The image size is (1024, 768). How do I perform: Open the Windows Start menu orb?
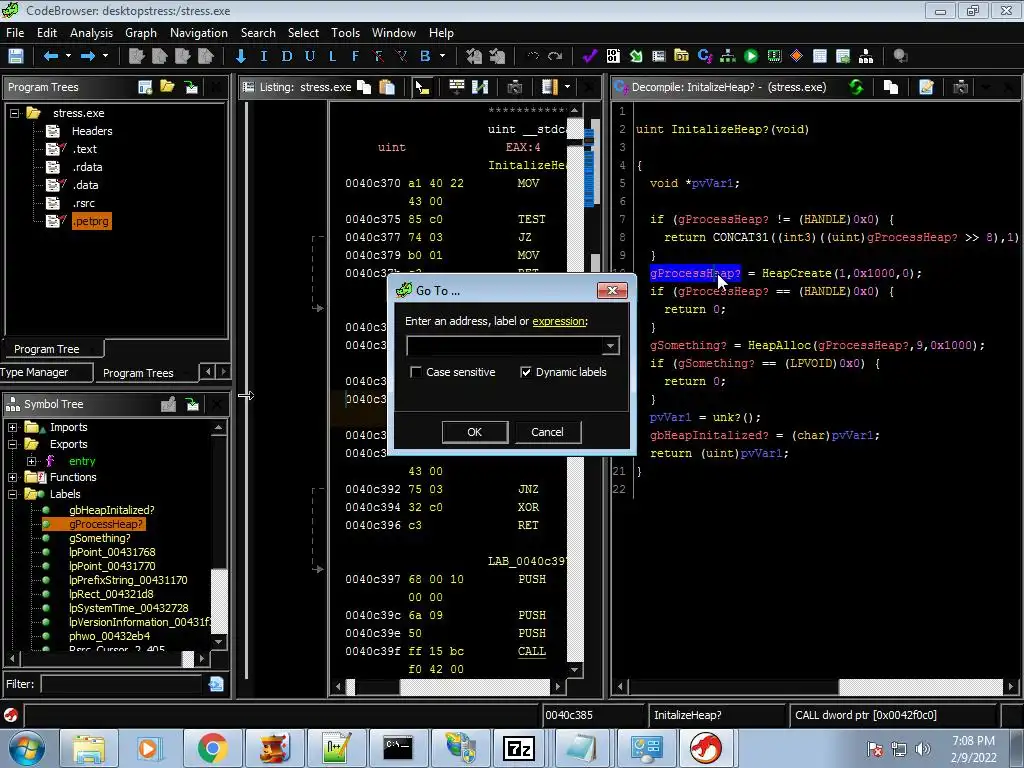27,748
